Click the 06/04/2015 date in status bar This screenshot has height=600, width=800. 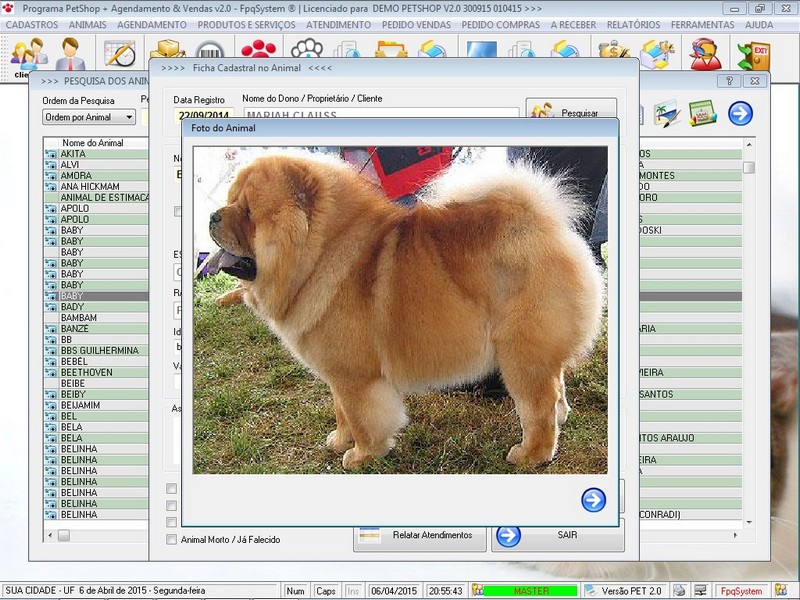pyautogui.click(x=394, y=591)
